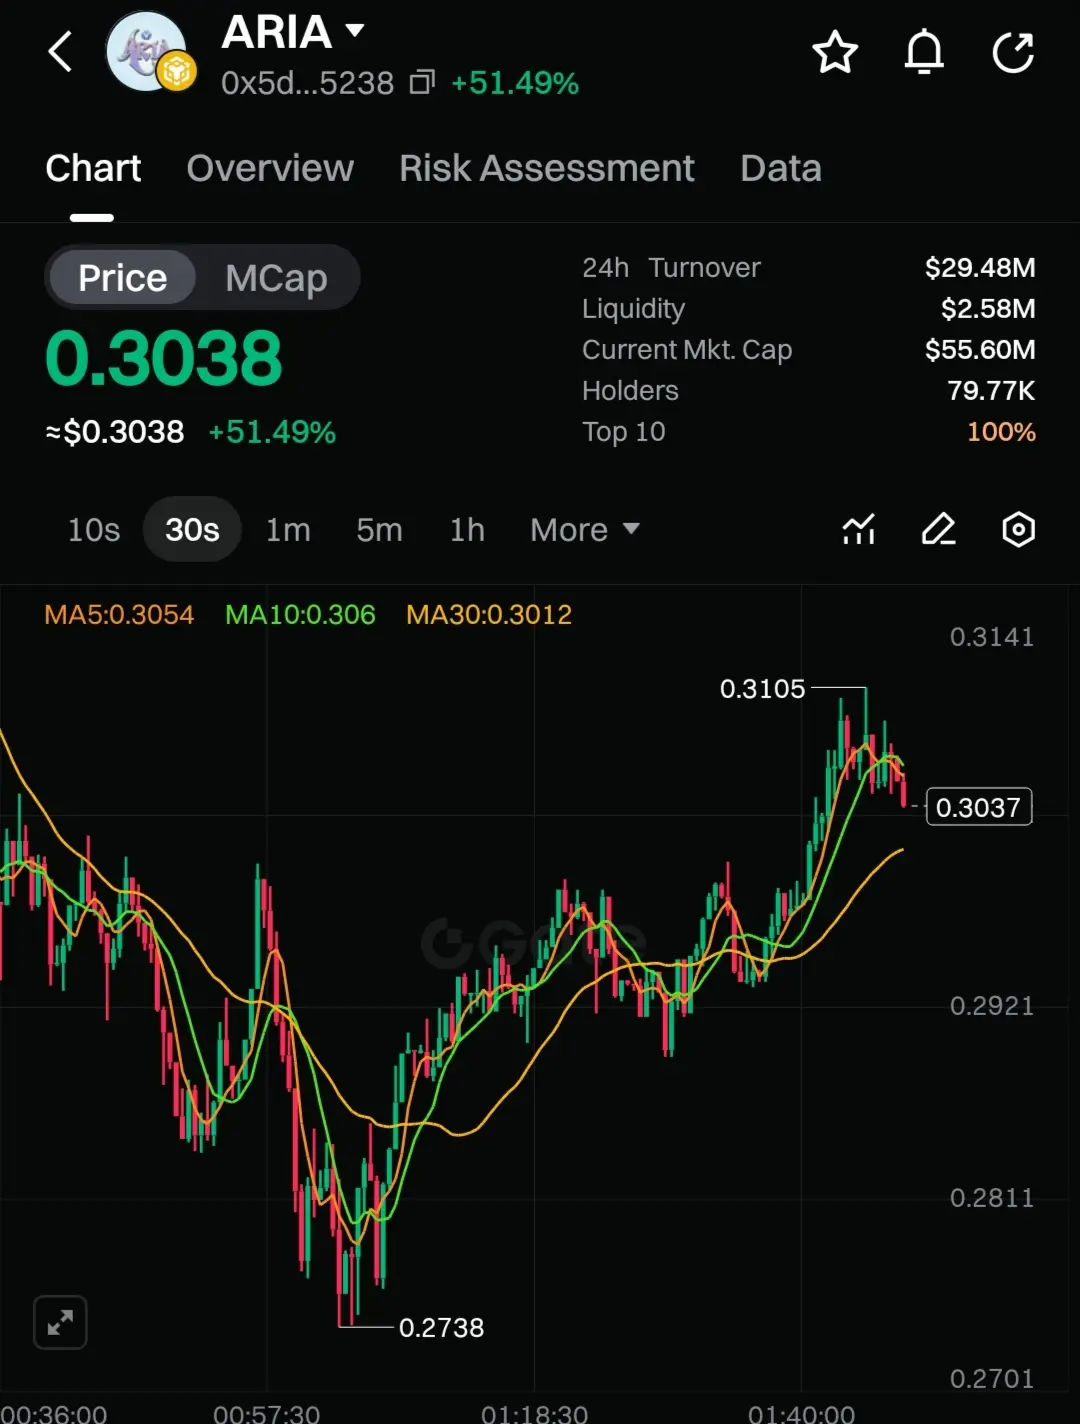Open the ARIA token selector dropdown
Image resolution: width=1080 pixels, height=1424 pixels.
coord(354,30)
